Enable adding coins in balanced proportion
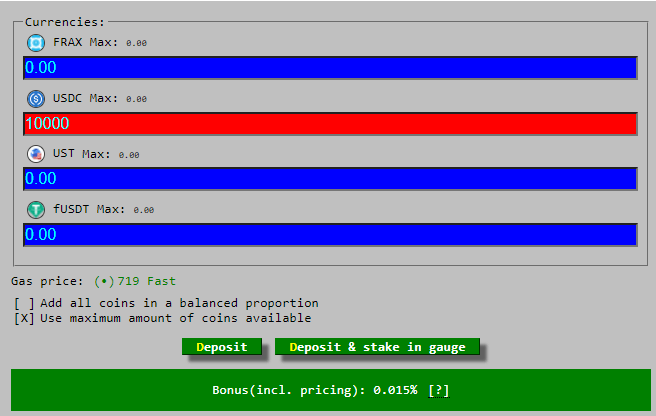 (24, 303)
